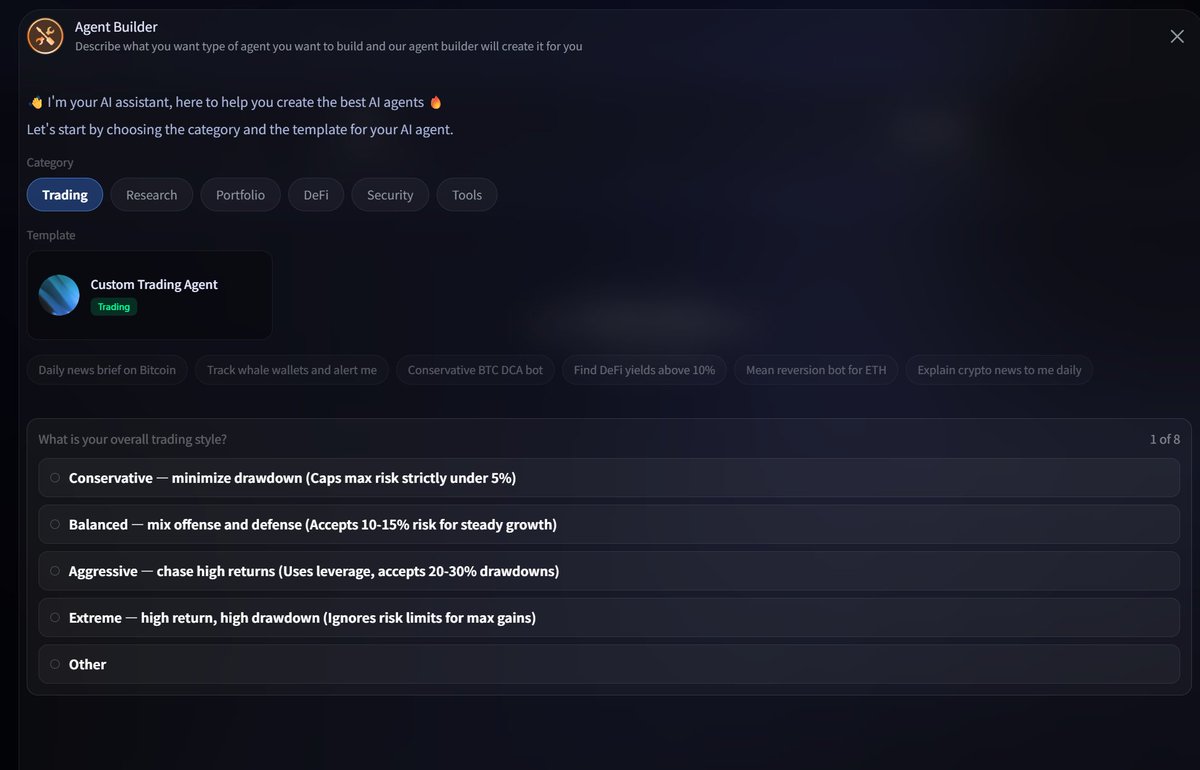The width and height of the screenshot is (1200, 770).
Task: Click the Custom Trading Agent avatar icon
Action: click(59, 295)
